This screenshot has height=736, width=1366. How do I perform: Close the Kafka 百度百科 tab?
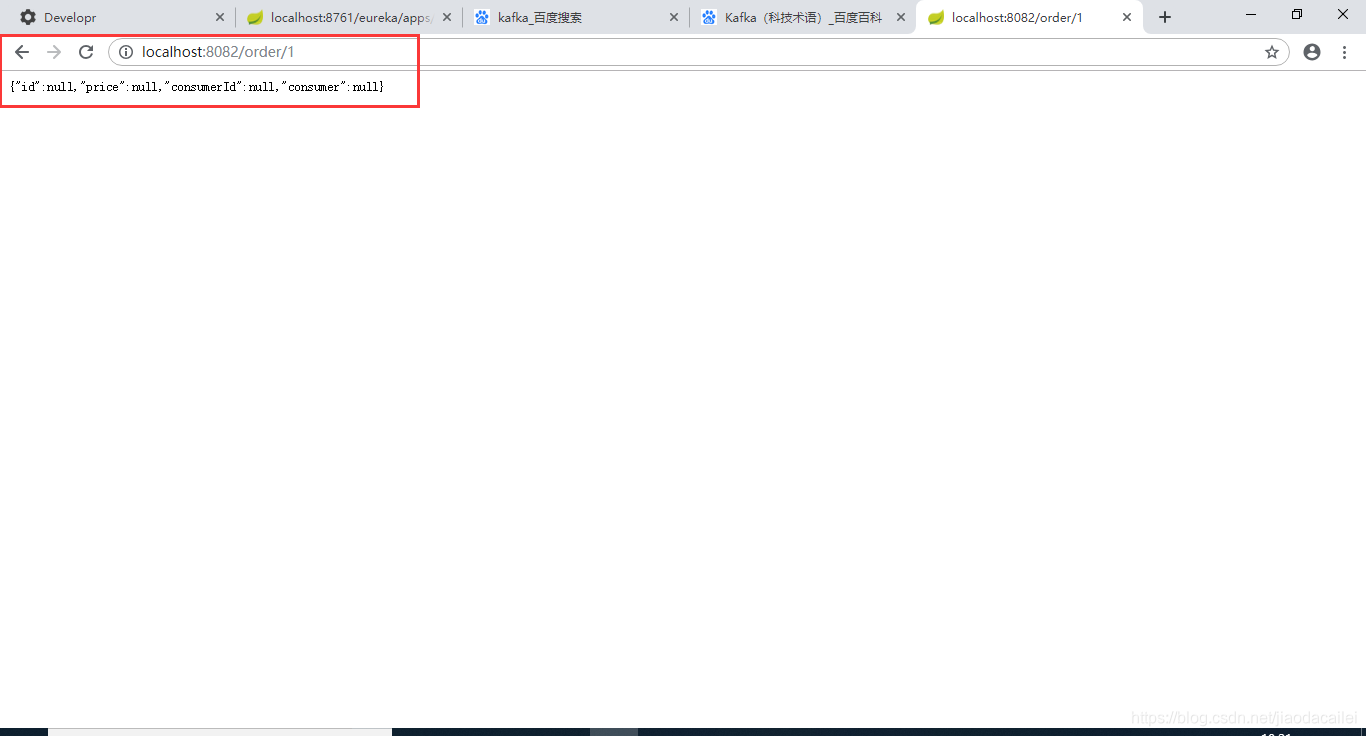(x=900, y=17)
